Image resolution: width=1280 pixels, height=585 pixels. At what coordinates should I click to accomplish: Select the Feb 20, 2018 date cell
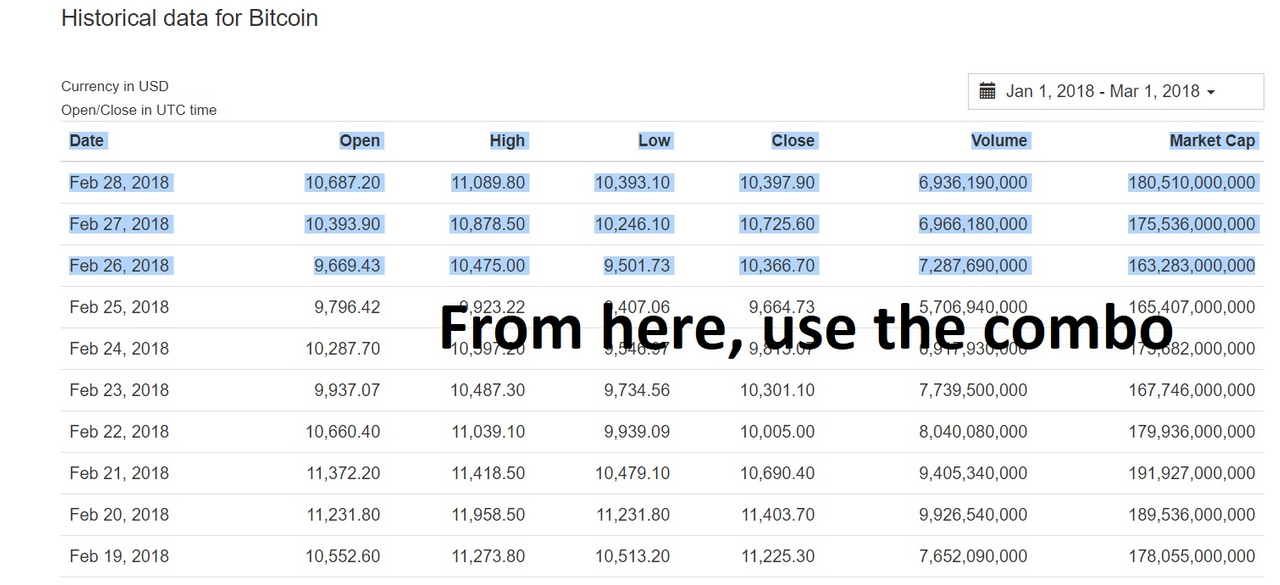119,515
